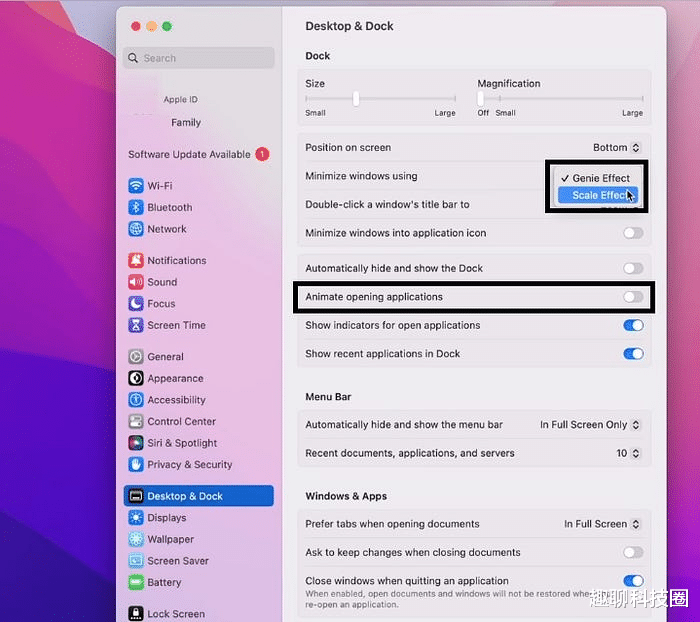Click the Privacy & Security hand icon
The width and height of the screenshot is (700, 622).
coord(136,464)
